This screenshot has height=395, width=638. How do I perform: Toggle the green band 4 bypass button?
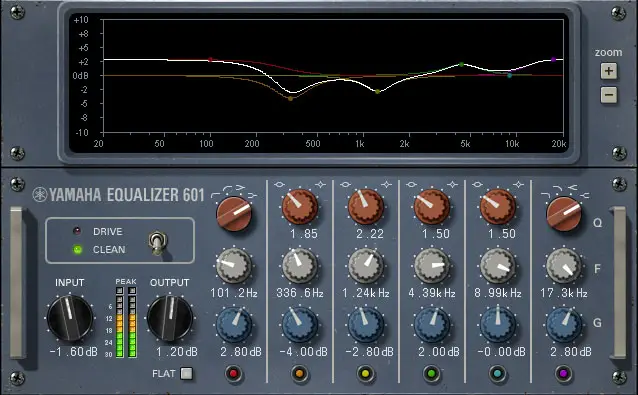[x=431, y=373]
